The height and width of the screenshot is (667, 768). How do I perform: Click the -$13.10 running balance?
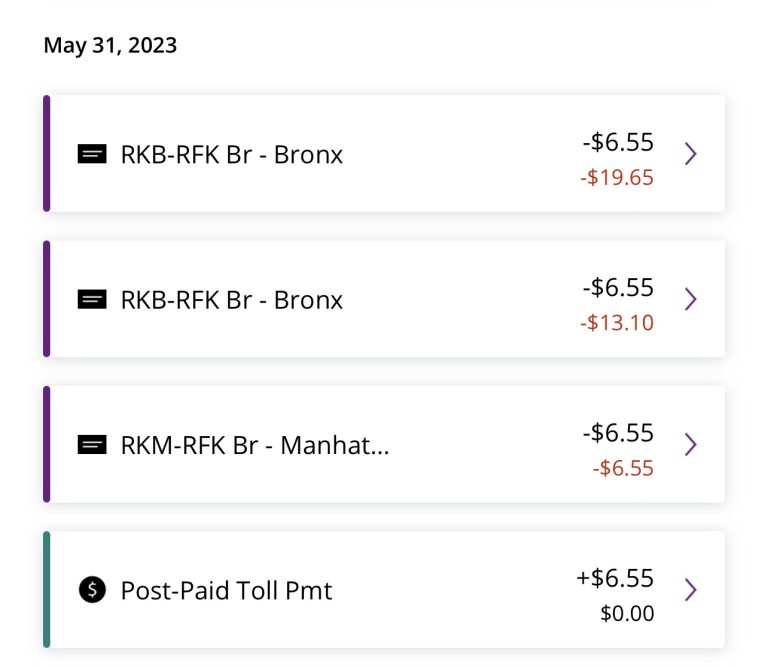pyautogui.click(x=617, y=323)
